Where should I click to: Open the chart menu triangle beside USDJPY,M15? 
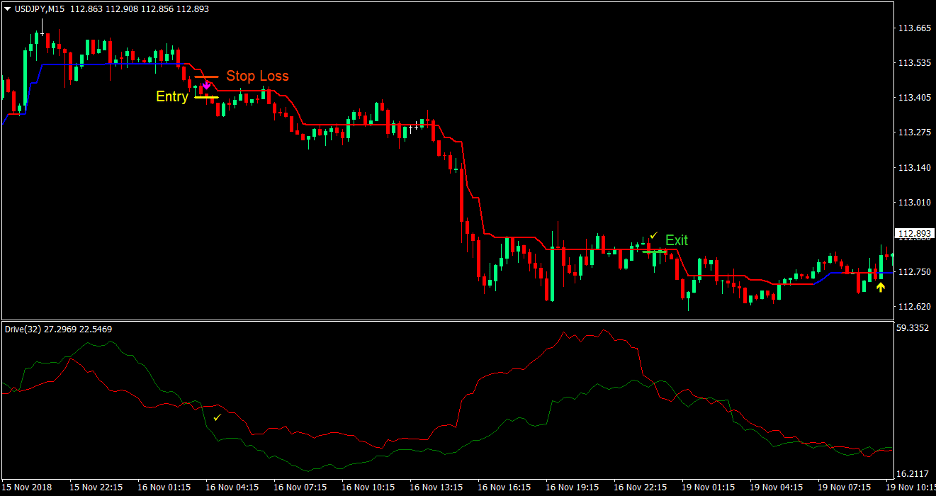(x=7, y=9)
